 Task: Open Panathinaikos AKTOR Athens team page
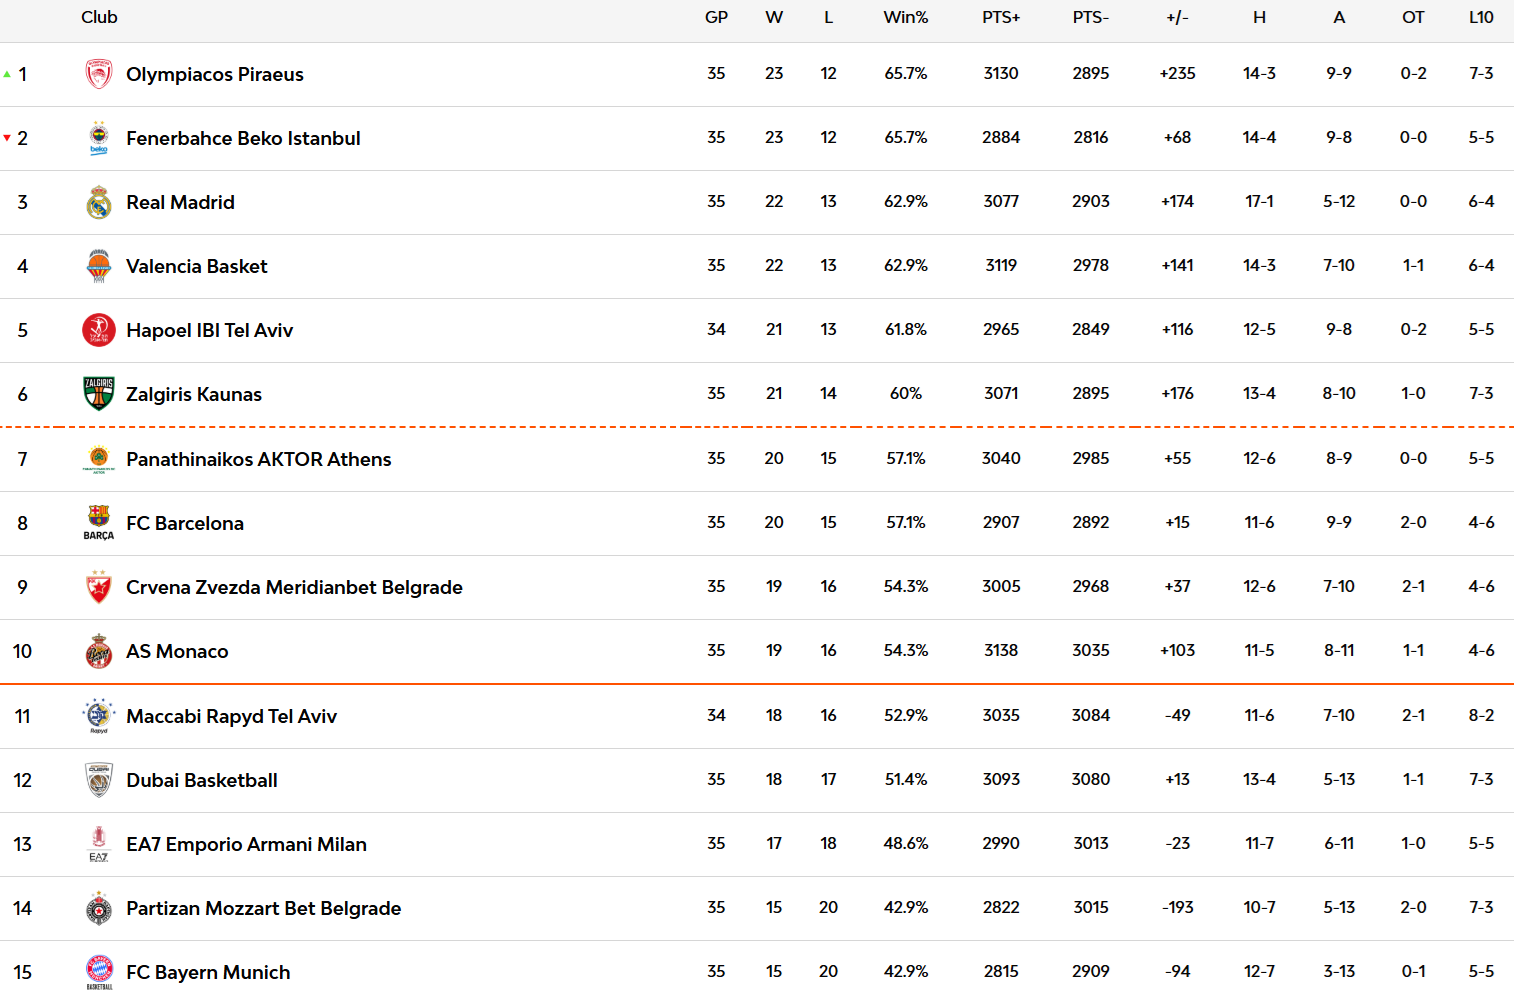click(x=258, y=459)
